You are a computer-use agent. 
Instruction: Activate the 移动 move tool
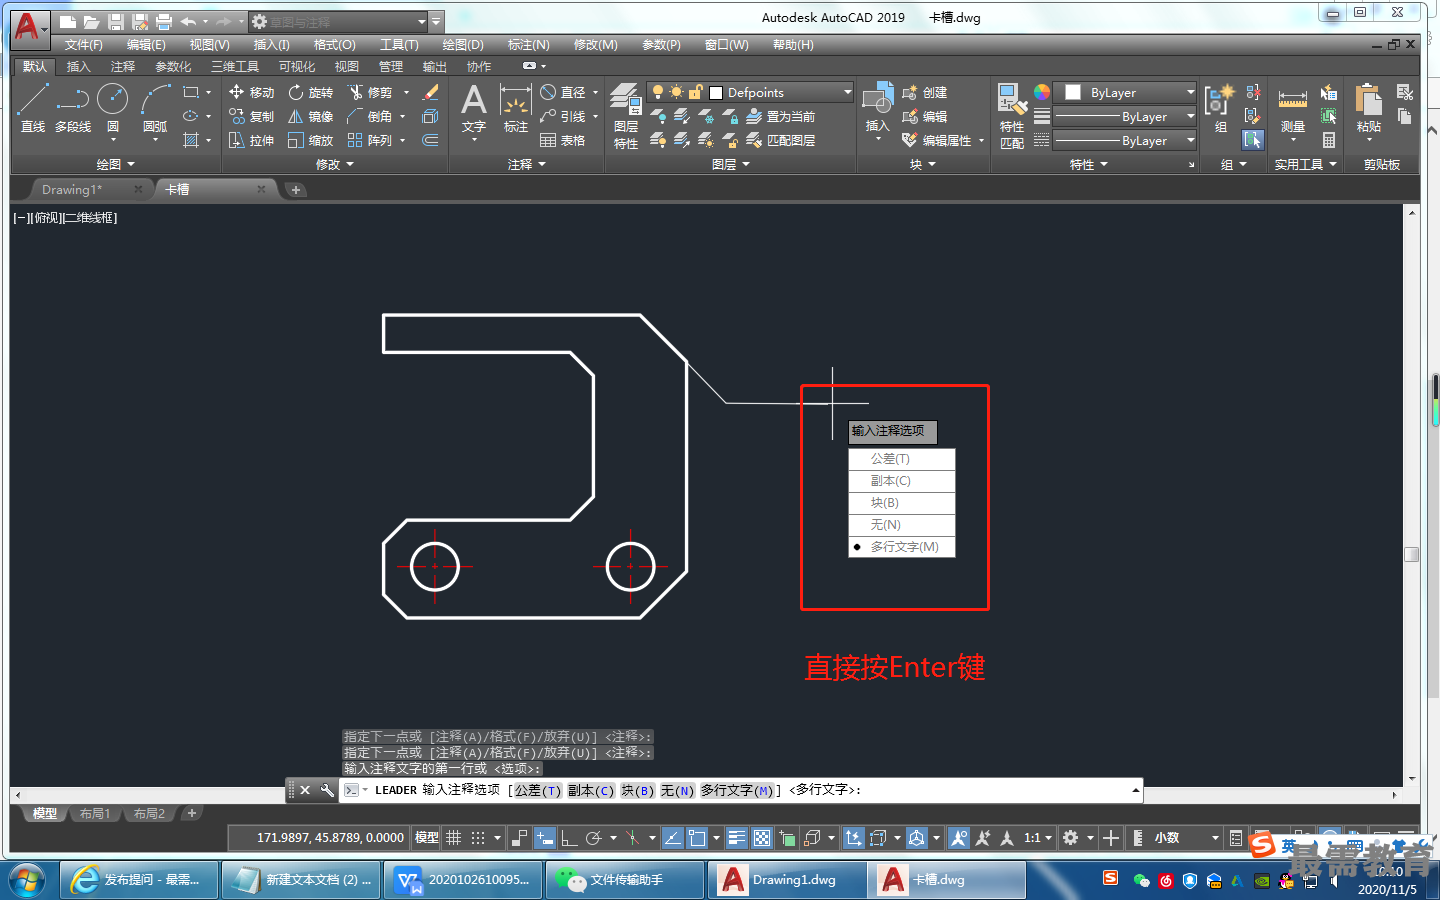tap(251, 92)
